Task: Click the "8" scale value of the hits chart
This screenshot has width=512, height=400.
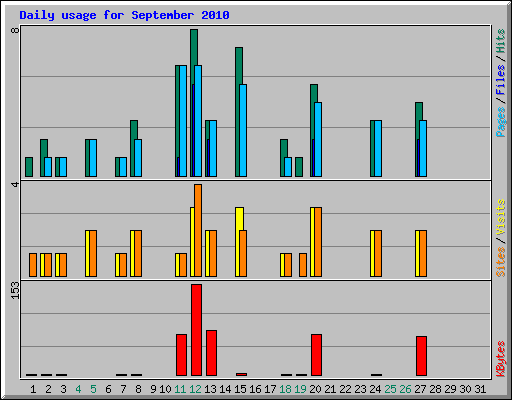Action: pos(15,30)
